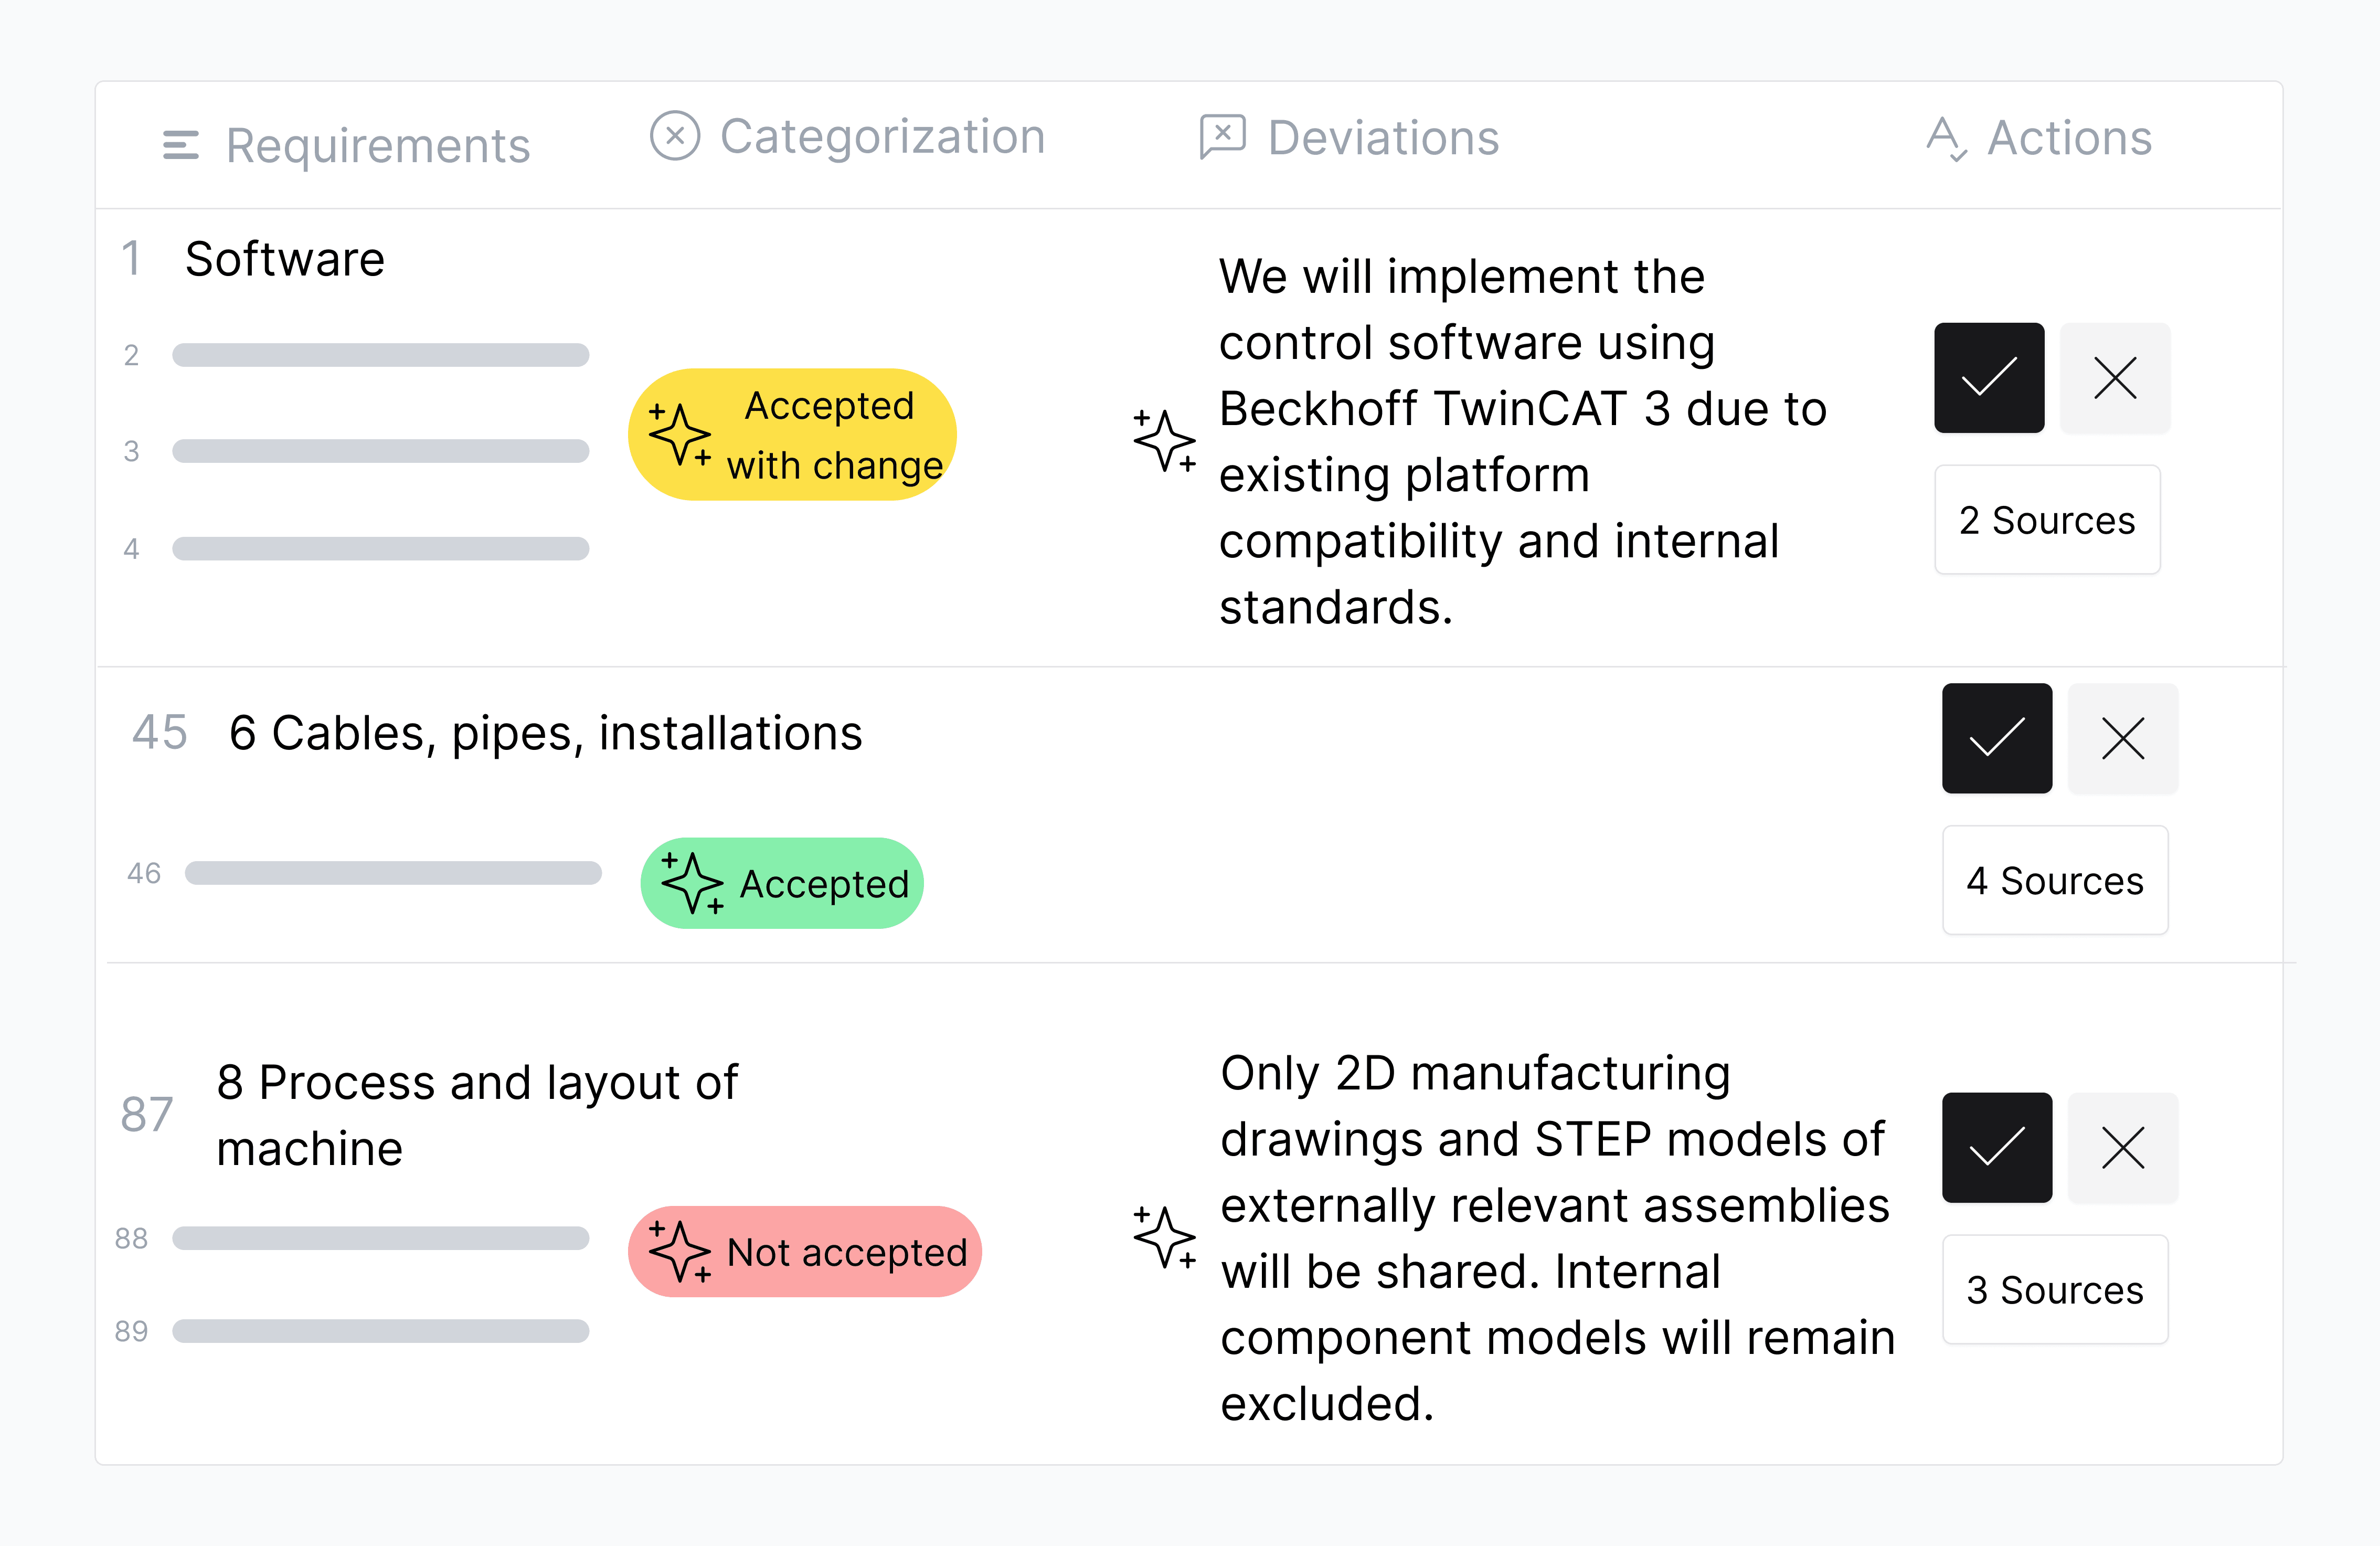Click the Categorization circled-x icon
The height and width of the screenshot is (1546, 2380).
point(675,136)
